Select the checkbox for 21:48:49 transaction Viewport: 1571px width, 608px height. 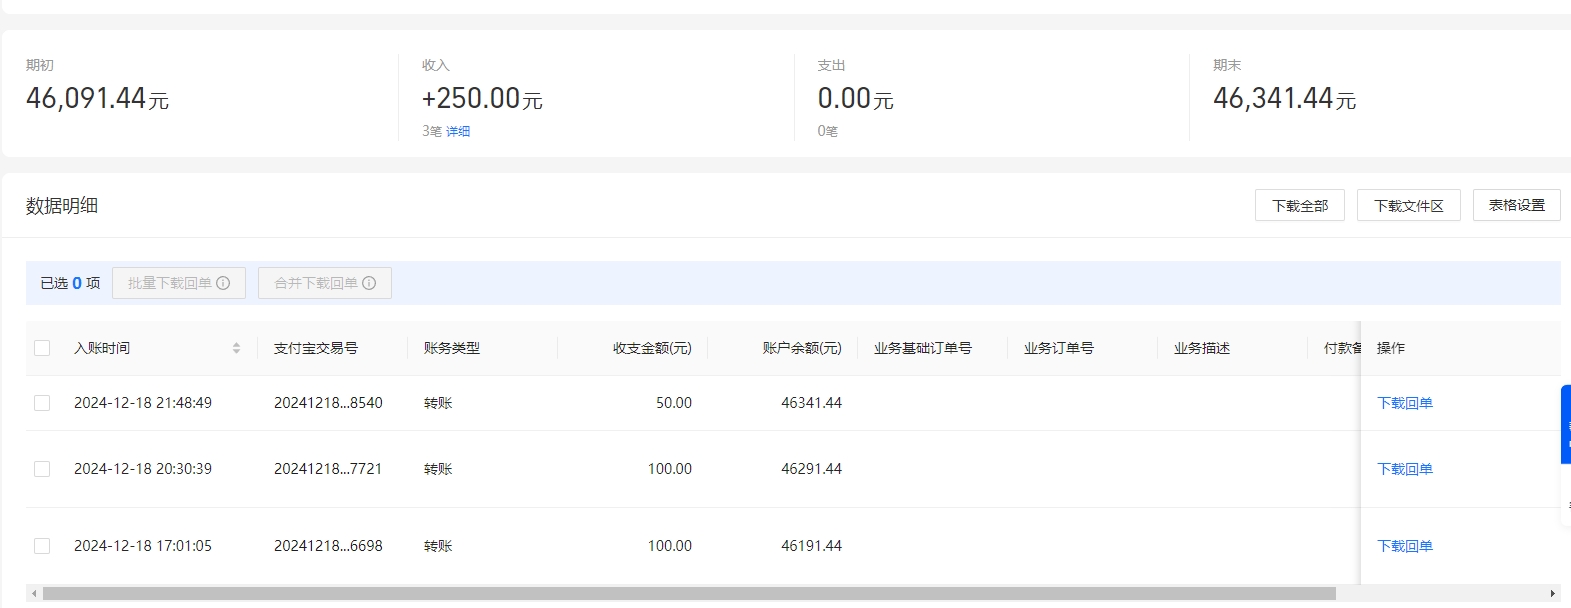coord(42,403)
